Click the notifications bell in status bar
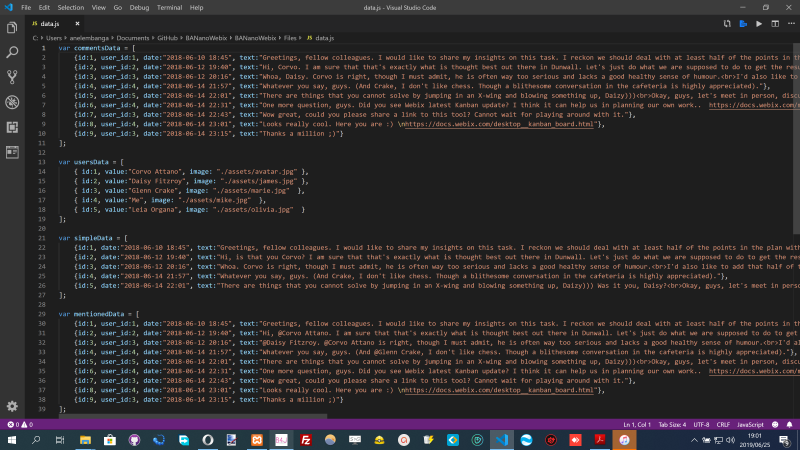This screenshot has height=450, width=800. click(x=790, y=425)
